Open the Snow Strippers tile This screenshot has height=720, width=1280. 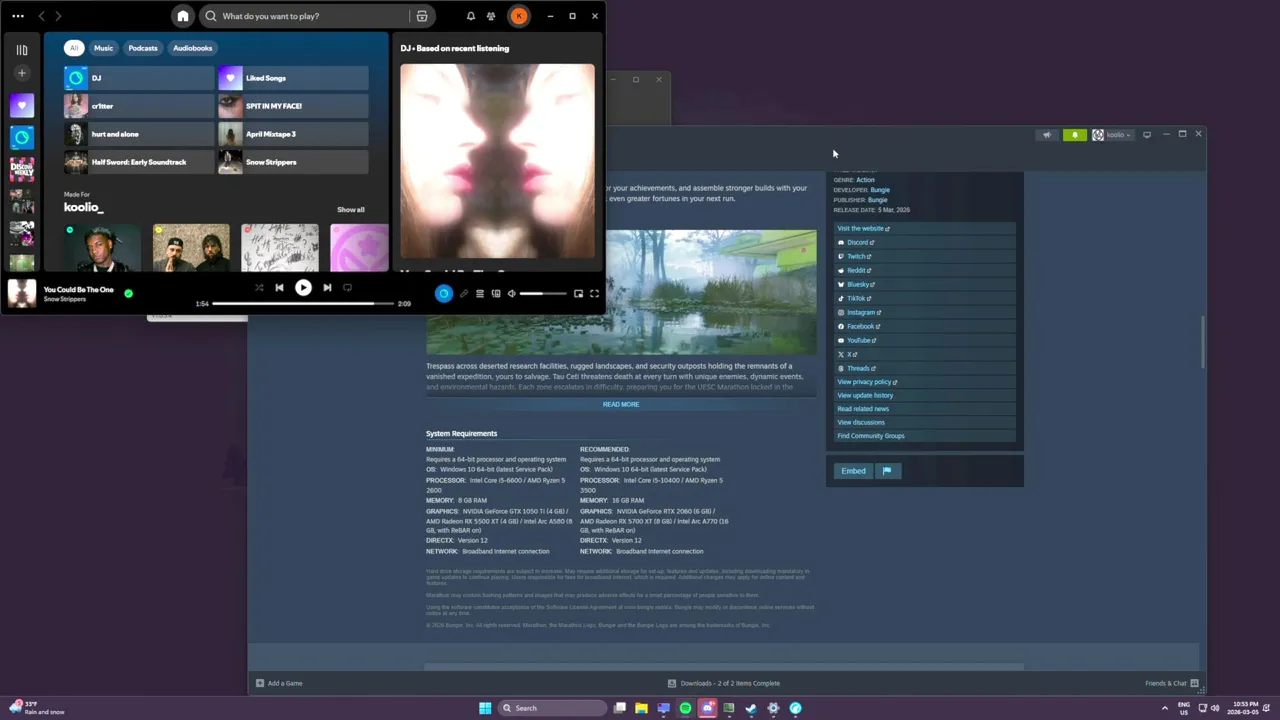[x=293, y=162]
